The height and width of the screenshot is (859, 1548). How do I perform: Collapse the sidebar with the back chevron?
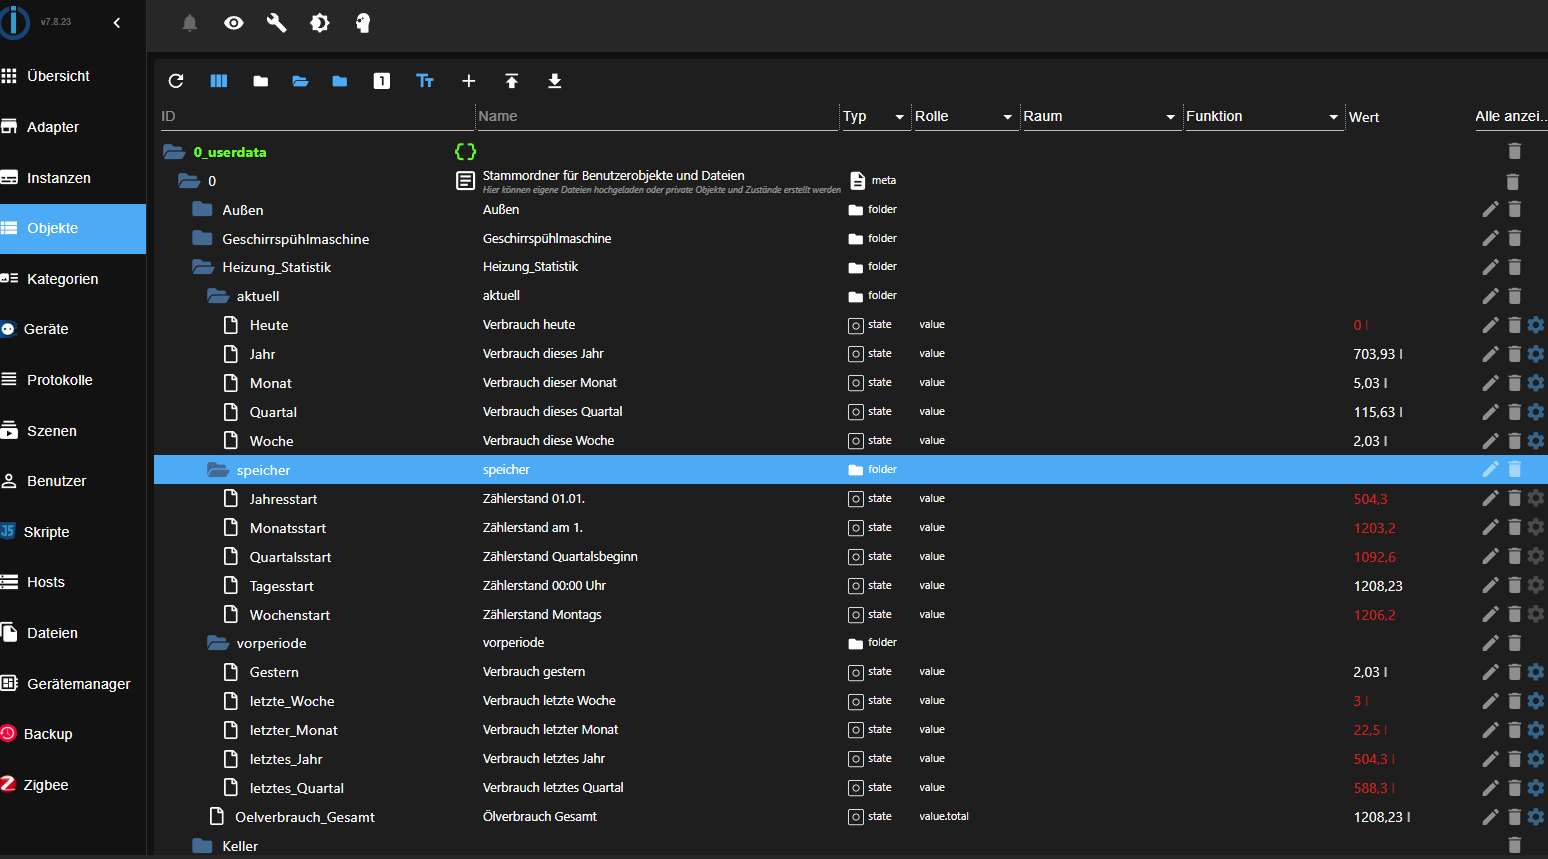point(117,22)
